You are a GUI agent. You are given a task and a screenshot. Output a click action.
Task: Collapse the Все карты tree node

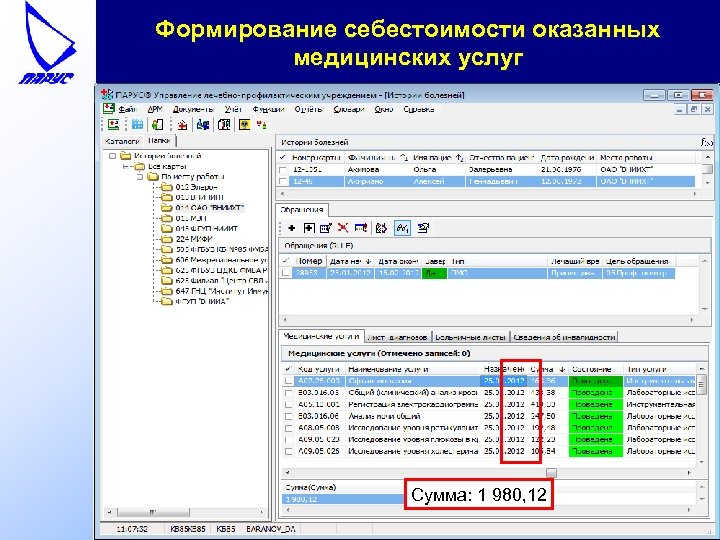coord(127,166)
